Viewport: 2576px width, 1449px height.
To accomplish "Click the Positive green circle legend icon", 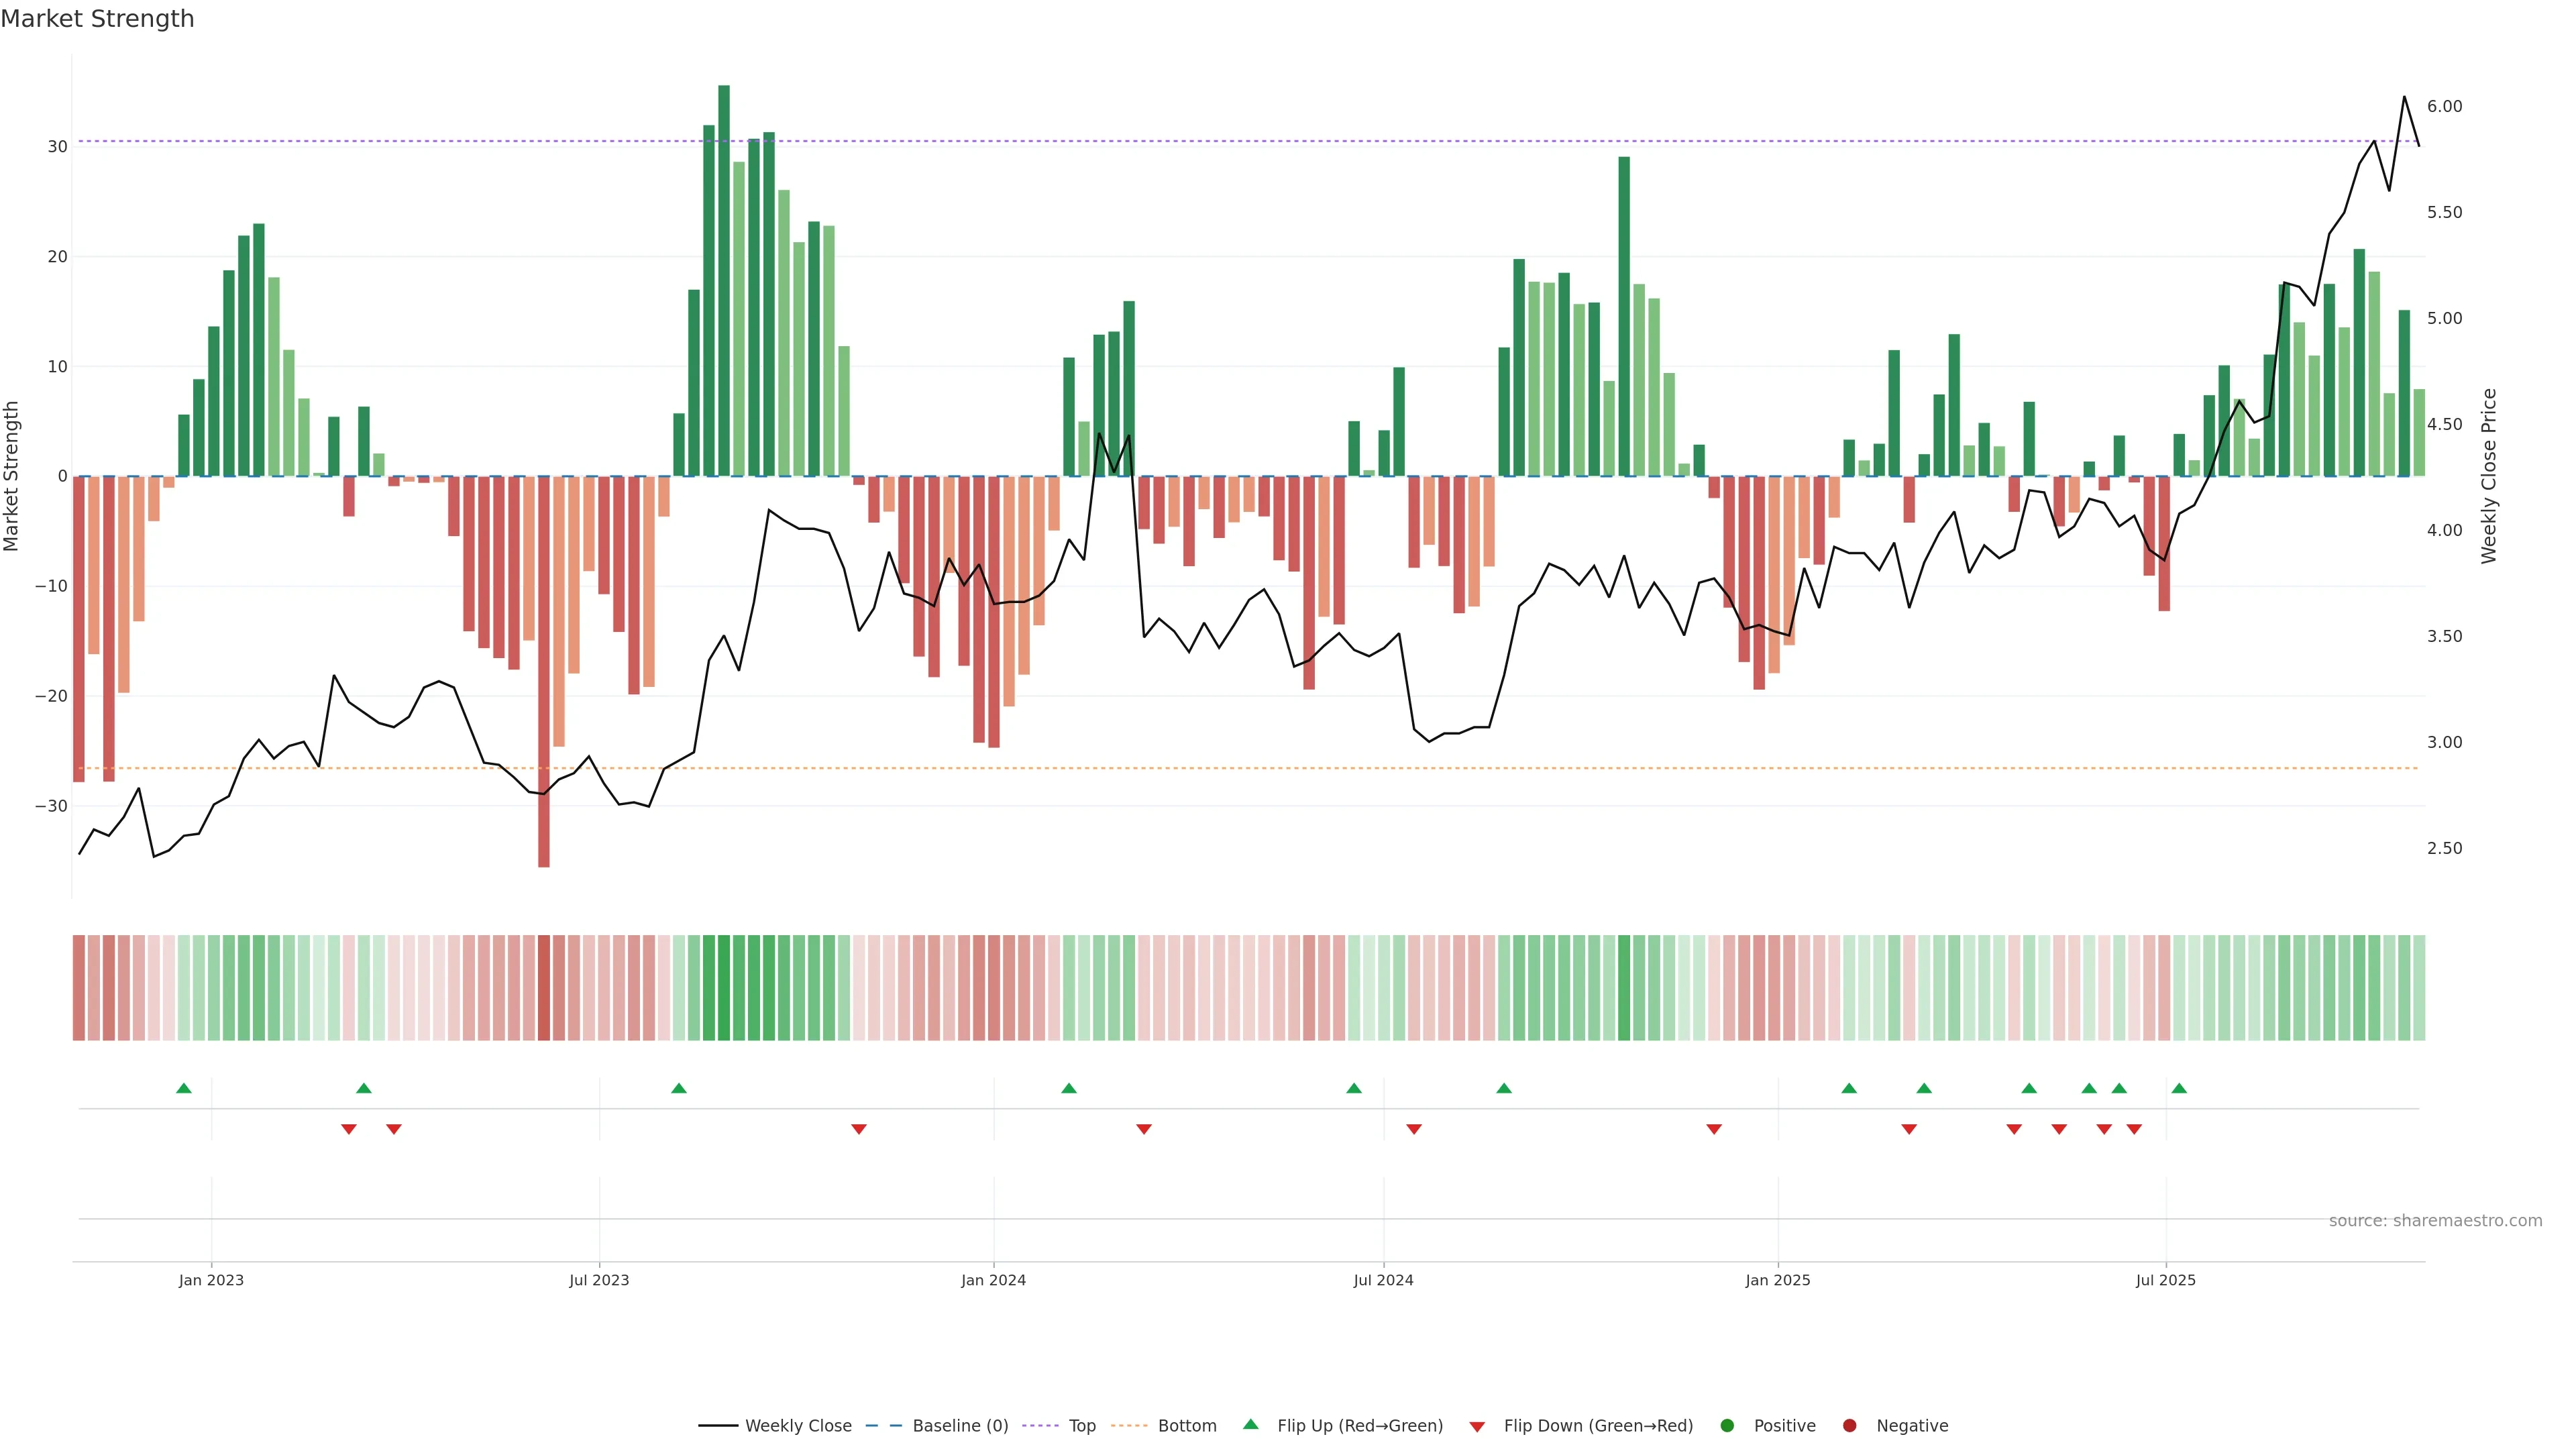I will (x=1727, y=1426).
